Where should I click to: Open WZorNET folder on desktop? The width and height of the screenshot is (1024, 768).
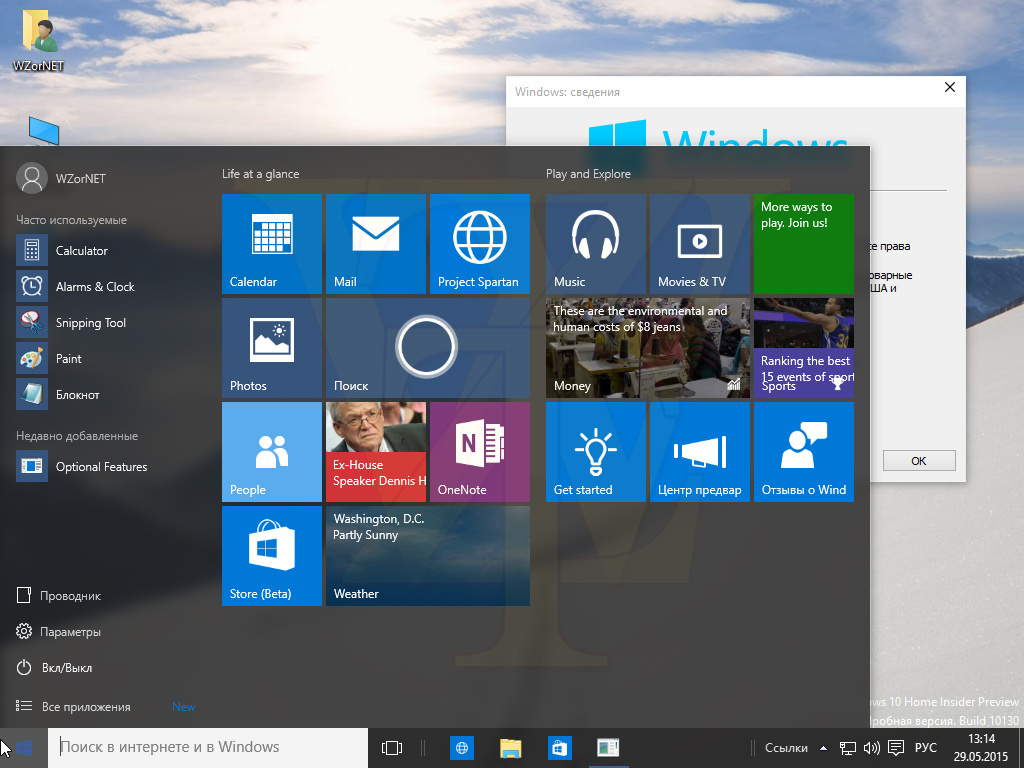pos(39,40)
